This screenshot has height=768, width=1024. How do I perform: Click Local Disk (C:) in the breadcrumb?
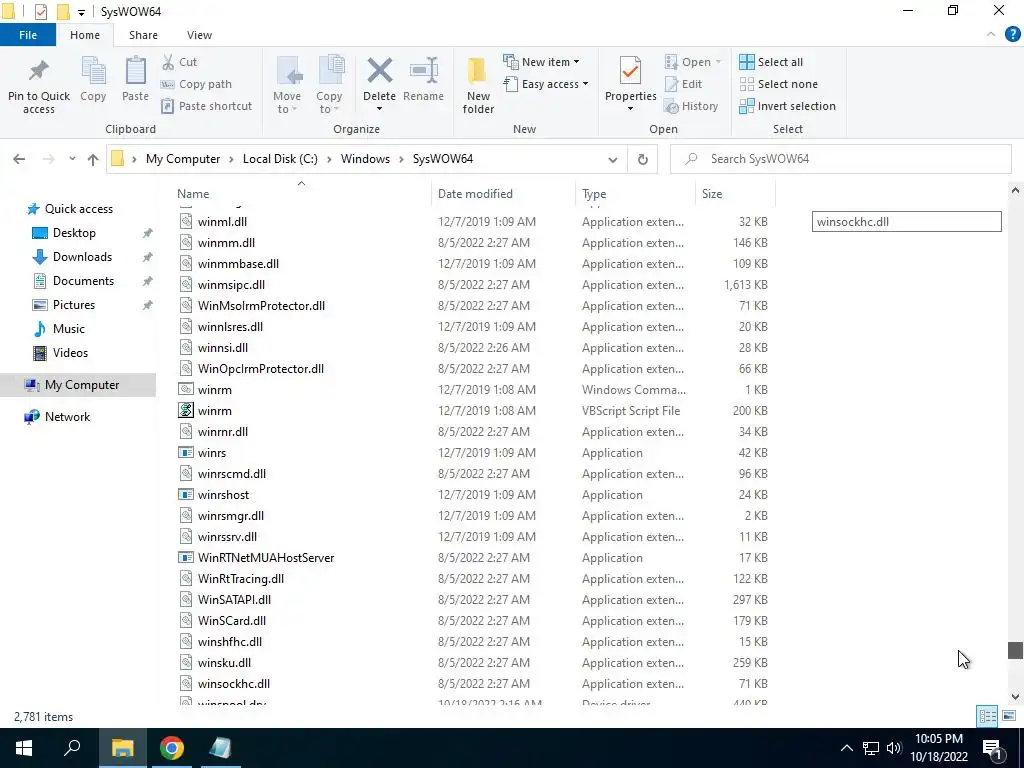(x=280, y=159)
